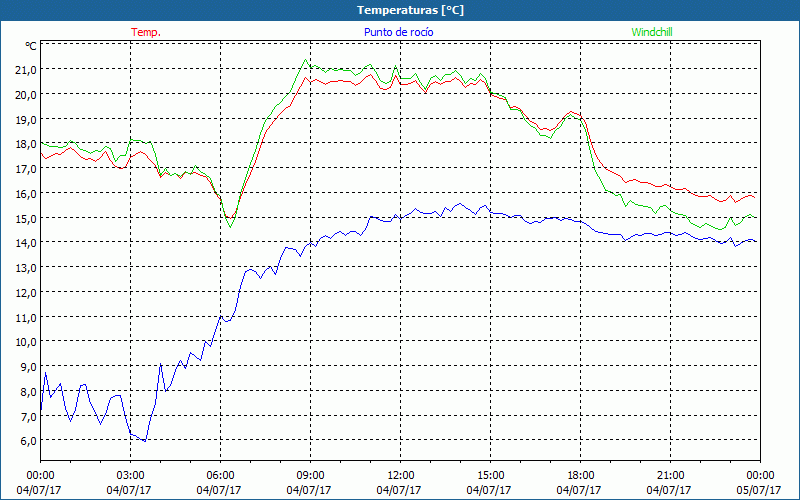Image resolution: width=800 pixels, height=500 pixels.
Task: Click the °C unit label on the axis
Action: 31,46
